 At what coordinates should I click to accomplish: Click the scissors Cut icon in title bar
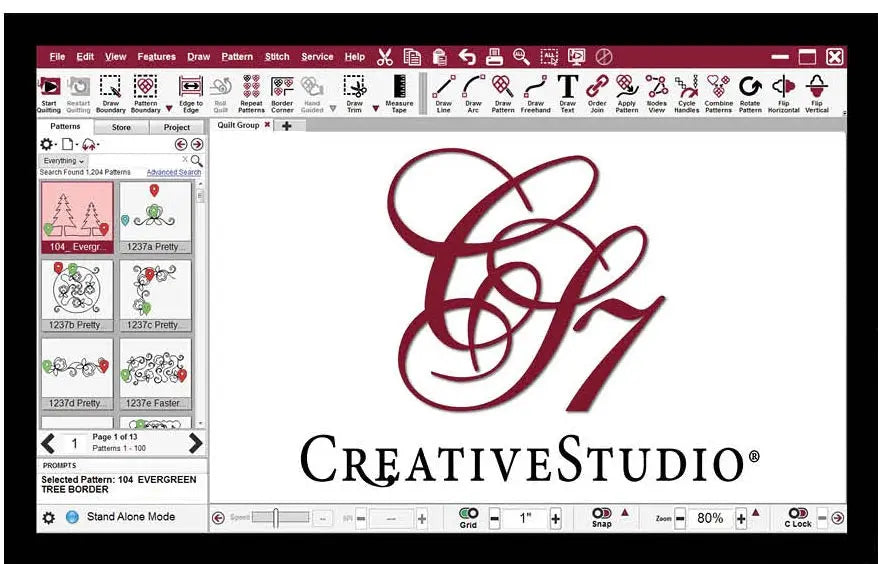[x=385, y=57]
